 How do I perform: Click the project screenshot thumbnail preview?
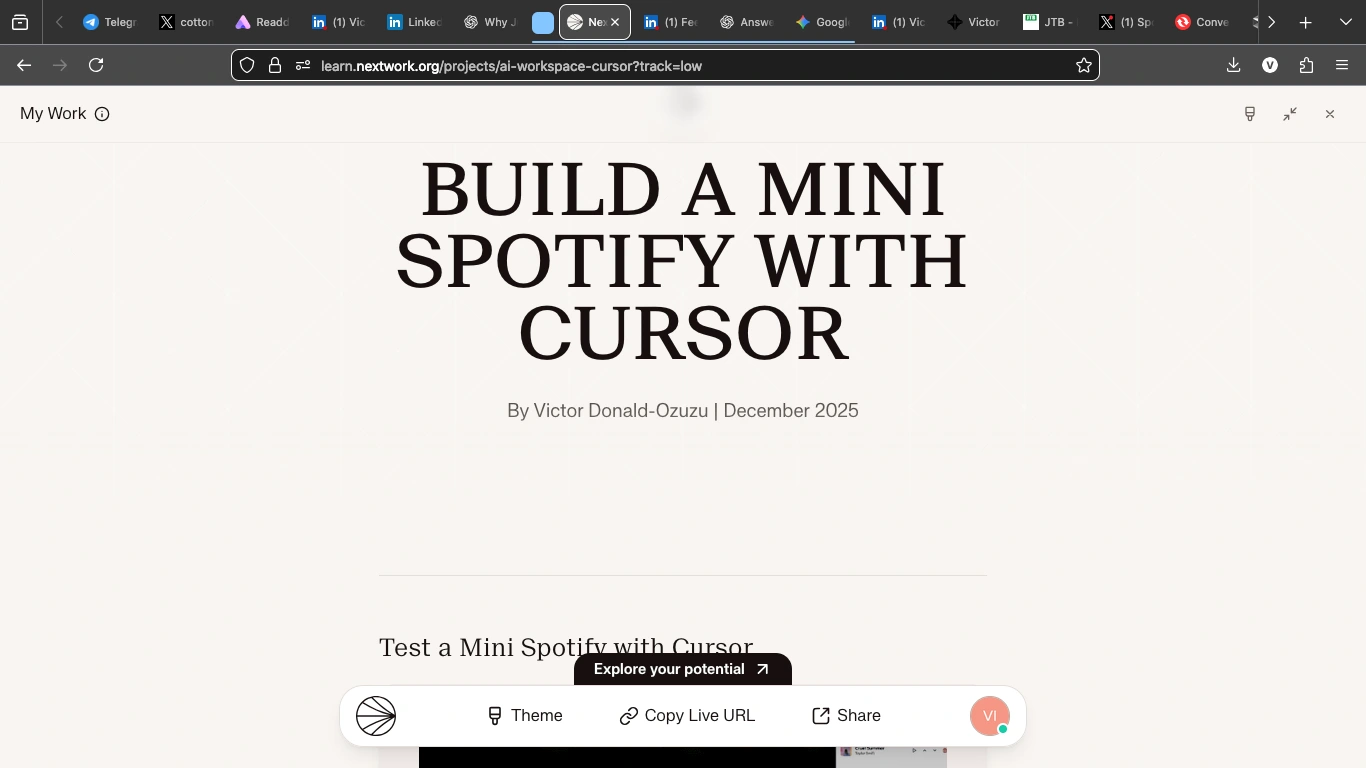[683, 756]
